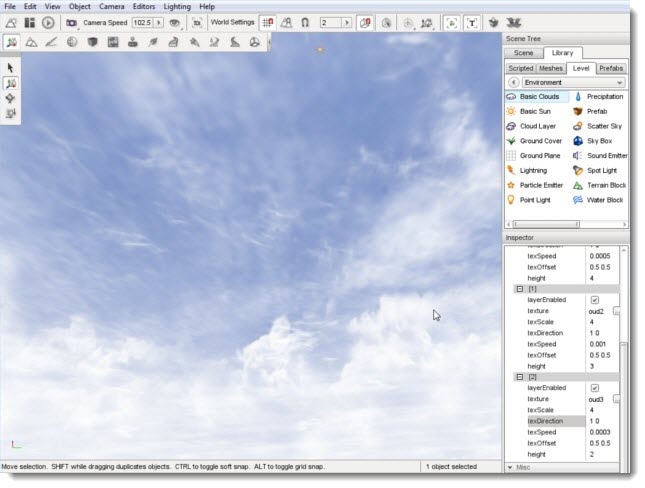Collapse the [1] layer group

(x=520, y=289)
